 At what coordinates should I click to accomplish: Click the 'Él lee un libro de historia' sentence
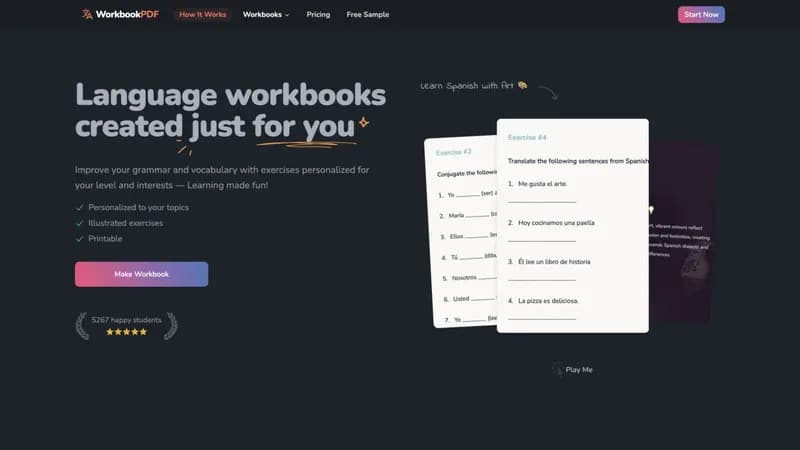[554, 262]
